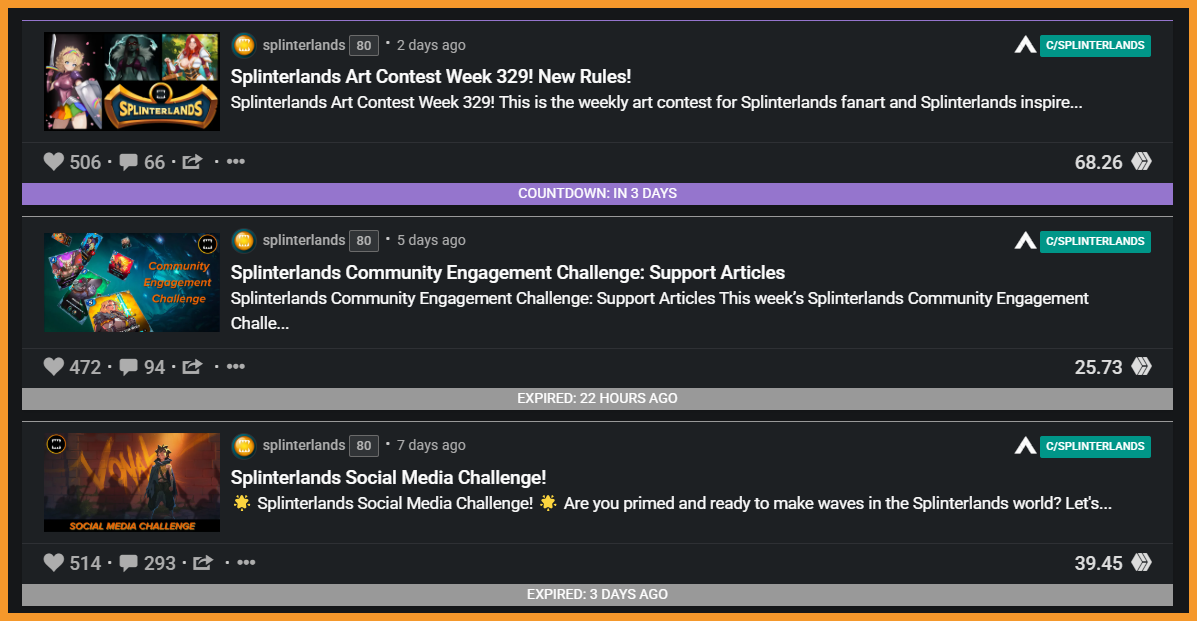Like the Art Contest Week 329 post
Viewport: 1197px width, 621px height.
(53, 161)
